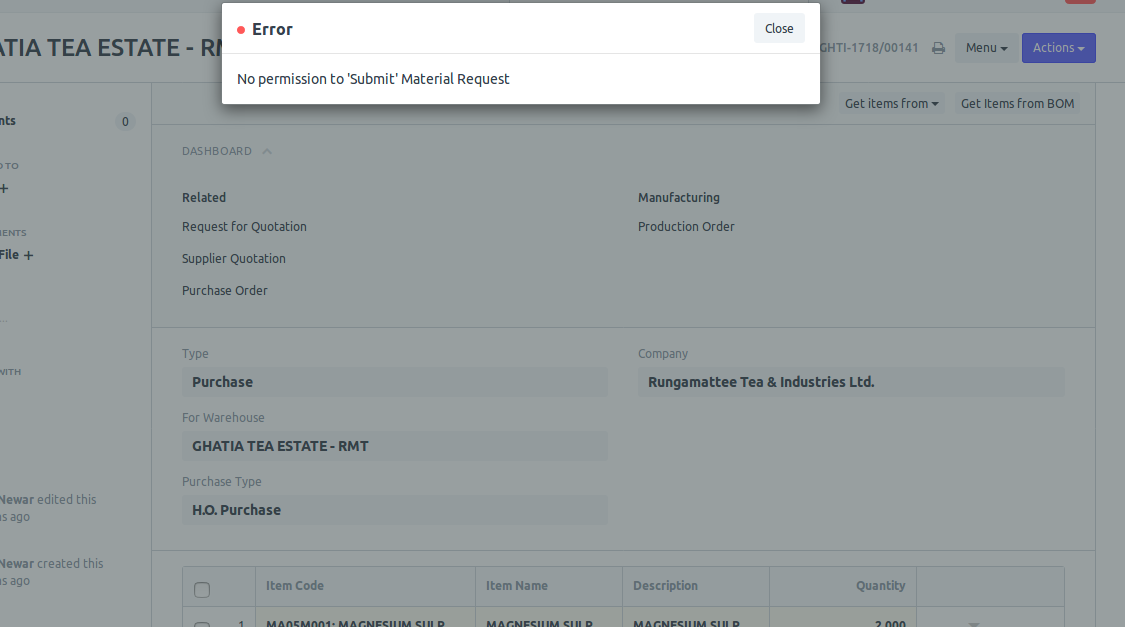Collapse the Dashboard section using its chevron icon
Viewport: 1125px width, 627px height.
[266, 150]
